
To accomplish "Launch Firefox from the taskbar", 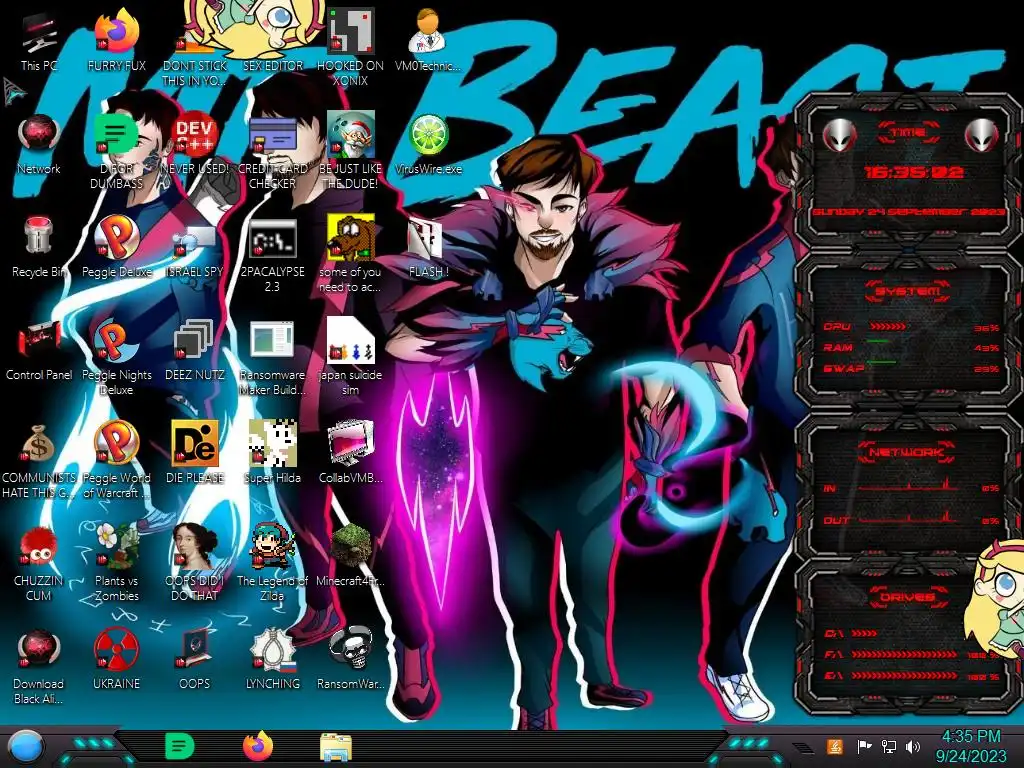I will click(258, 746).
